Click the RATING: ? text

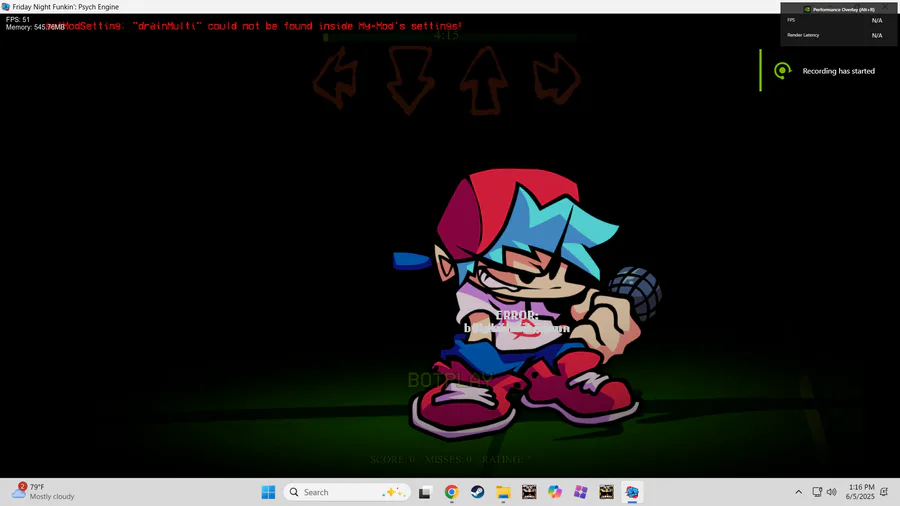pyautogui.click(x=506, y=460)
